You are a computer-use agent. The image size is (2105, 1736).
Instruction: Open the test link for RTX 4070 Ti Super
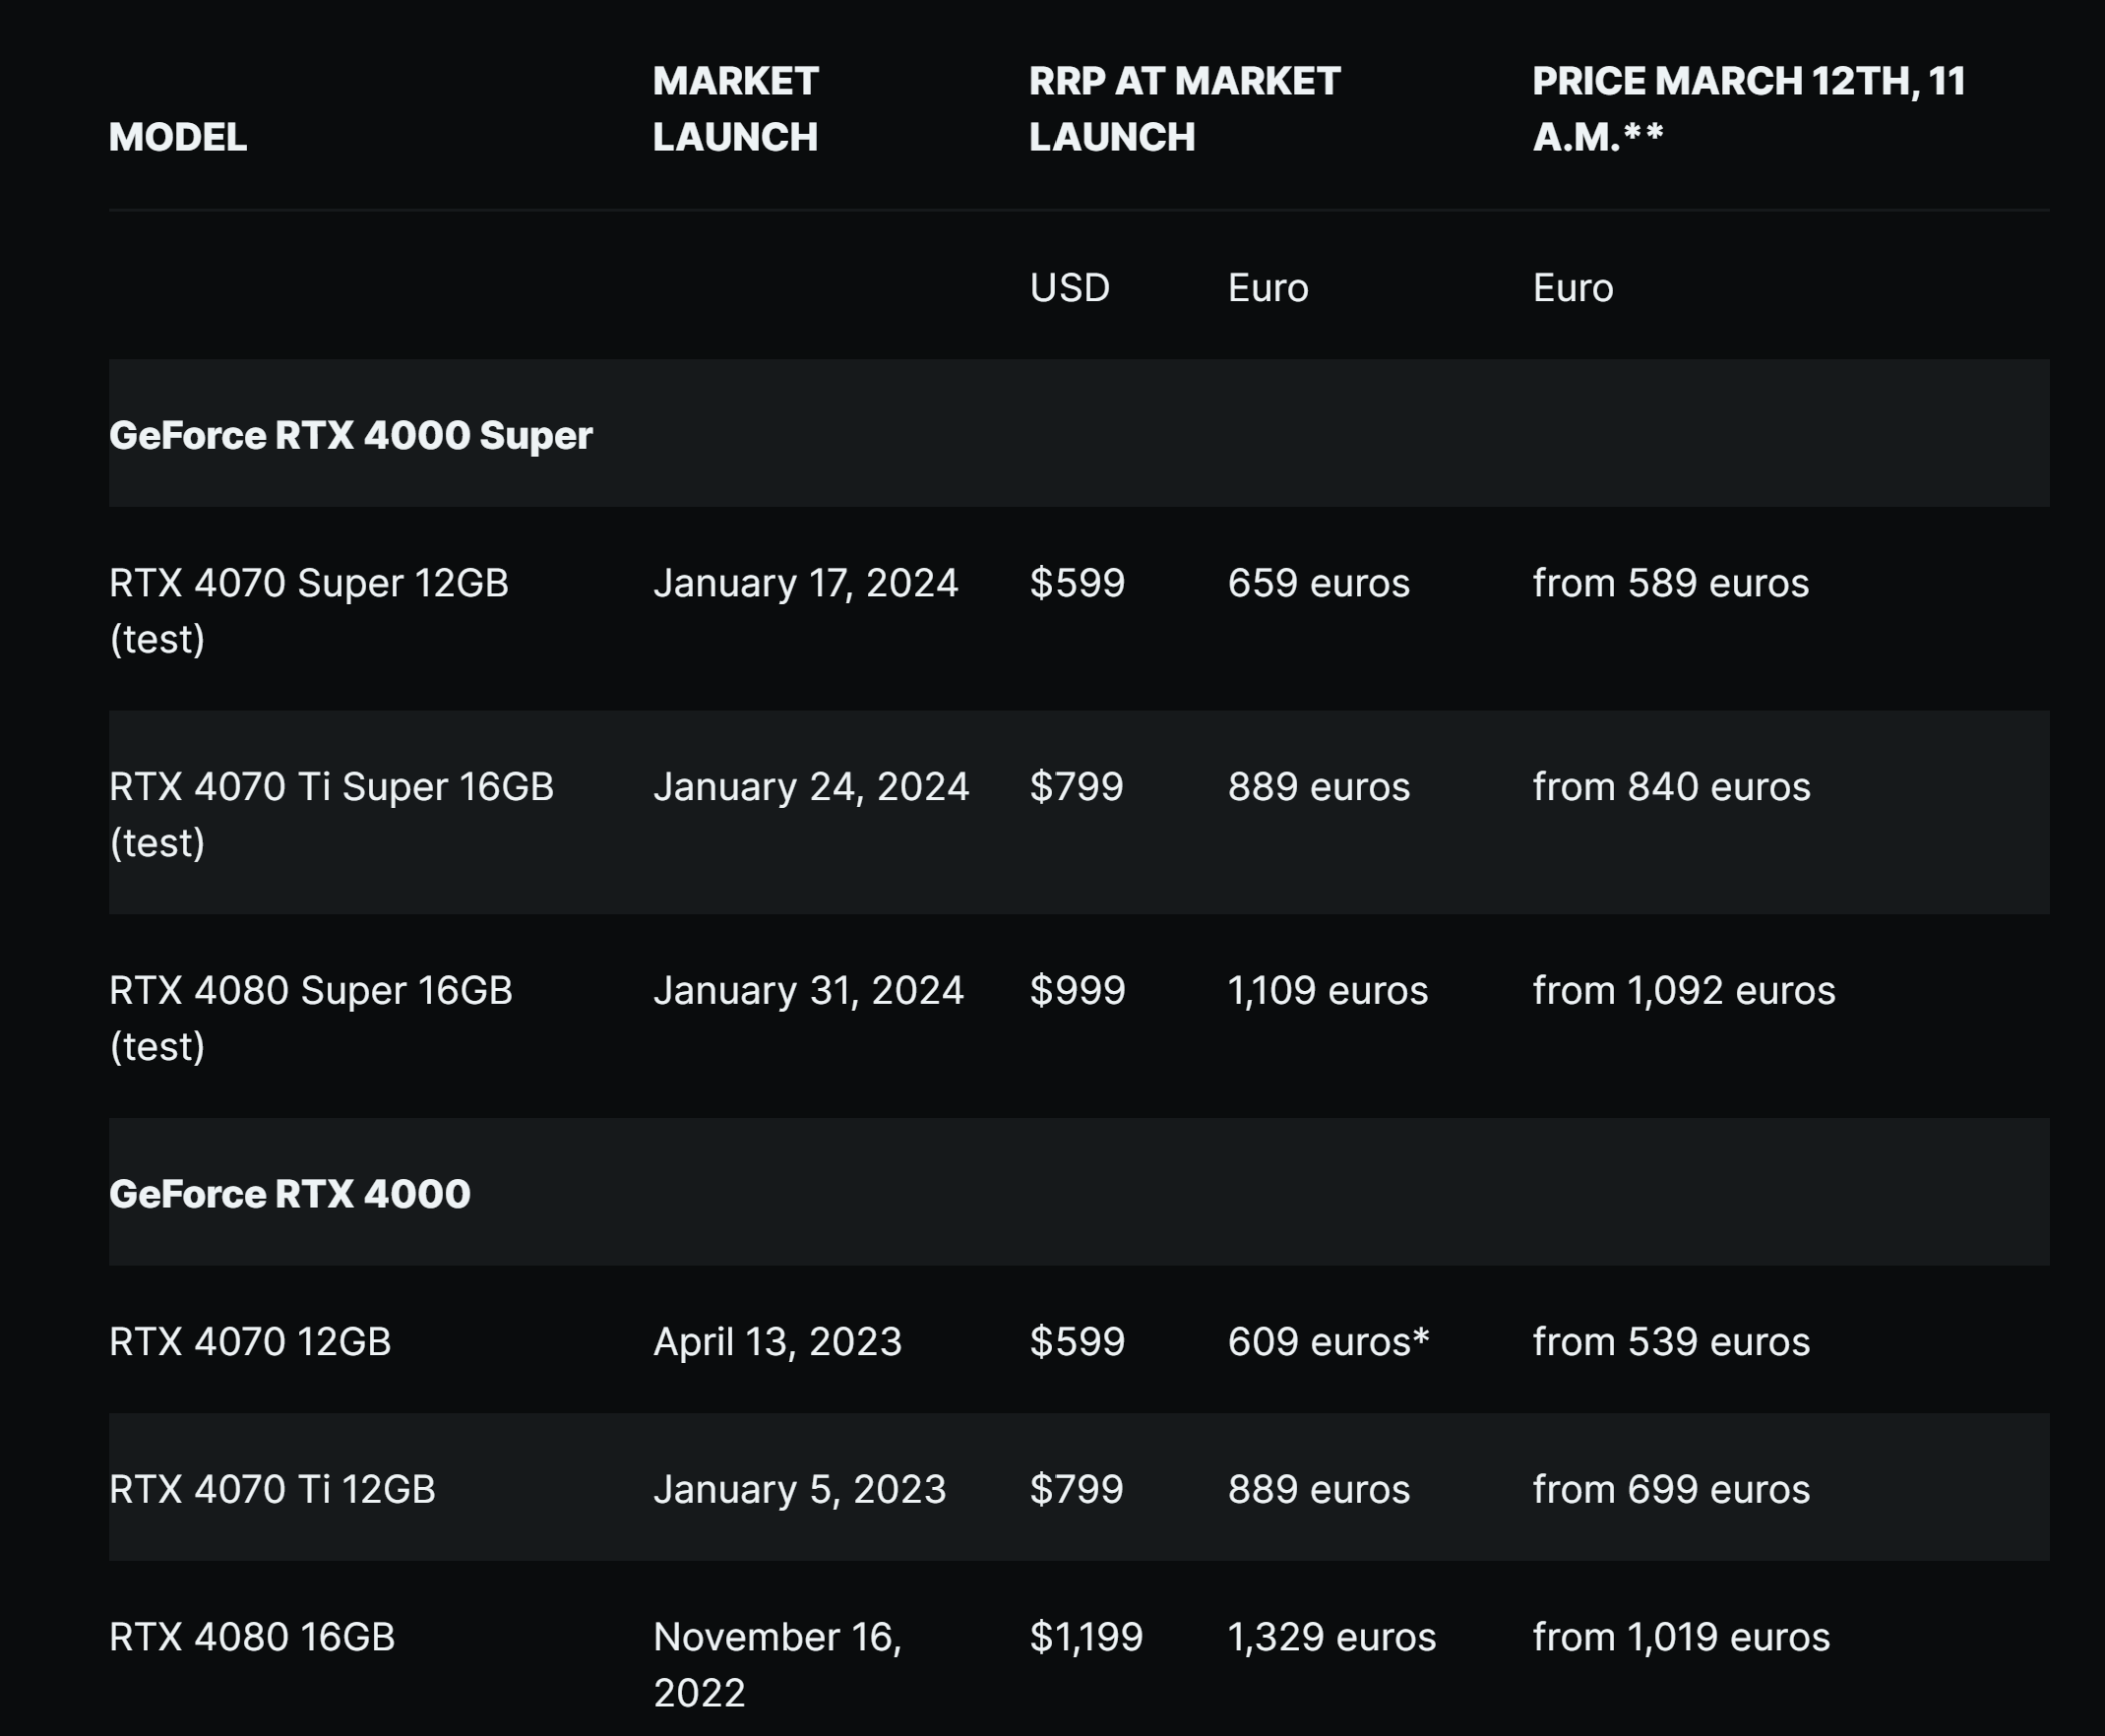(x=157, y=843)
